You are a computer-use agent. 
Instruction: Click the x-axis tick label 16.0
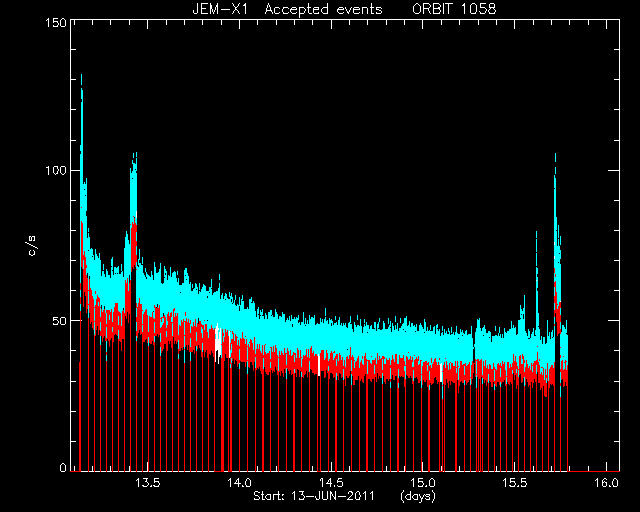607,483
